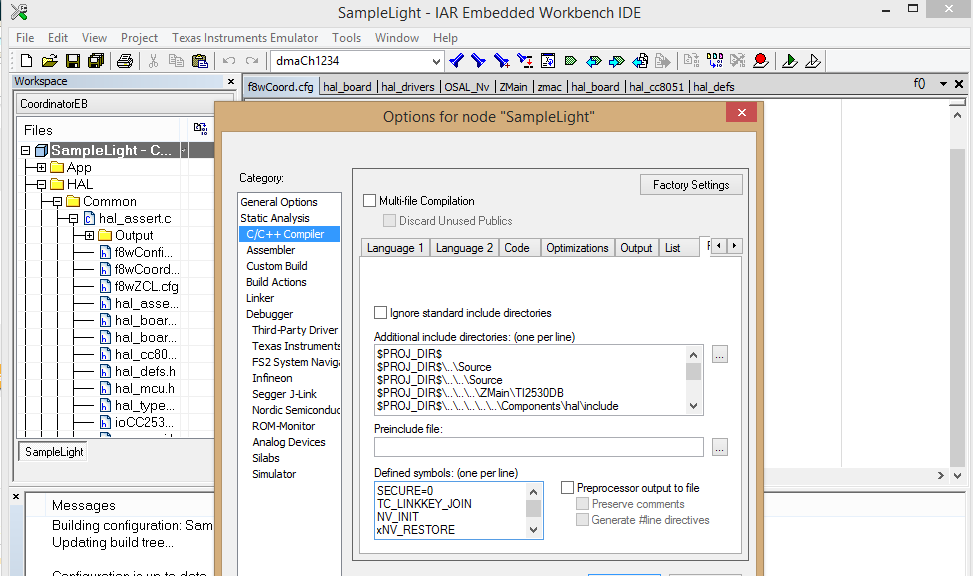Open the Texas Instruments Emulator menu
Screen dimensions: 973x576
coord(244,38)
